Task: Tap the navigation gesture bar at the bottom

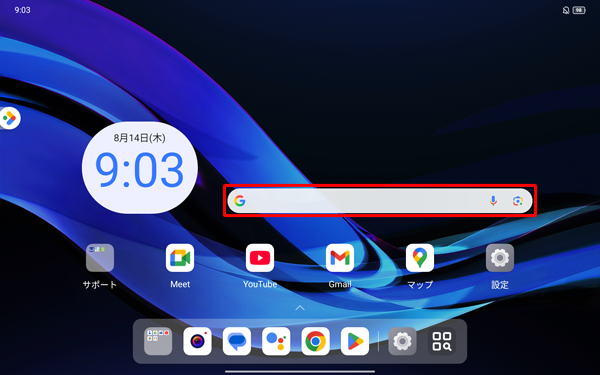Action: (x=300, y=371)
